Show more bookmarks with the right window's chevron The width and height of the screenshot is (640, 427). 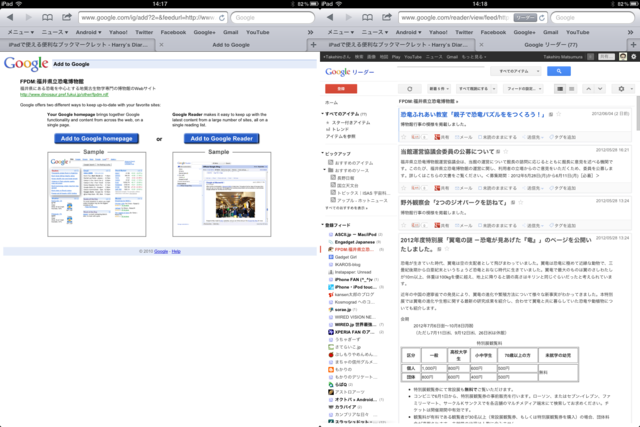(x=630, y=32)
